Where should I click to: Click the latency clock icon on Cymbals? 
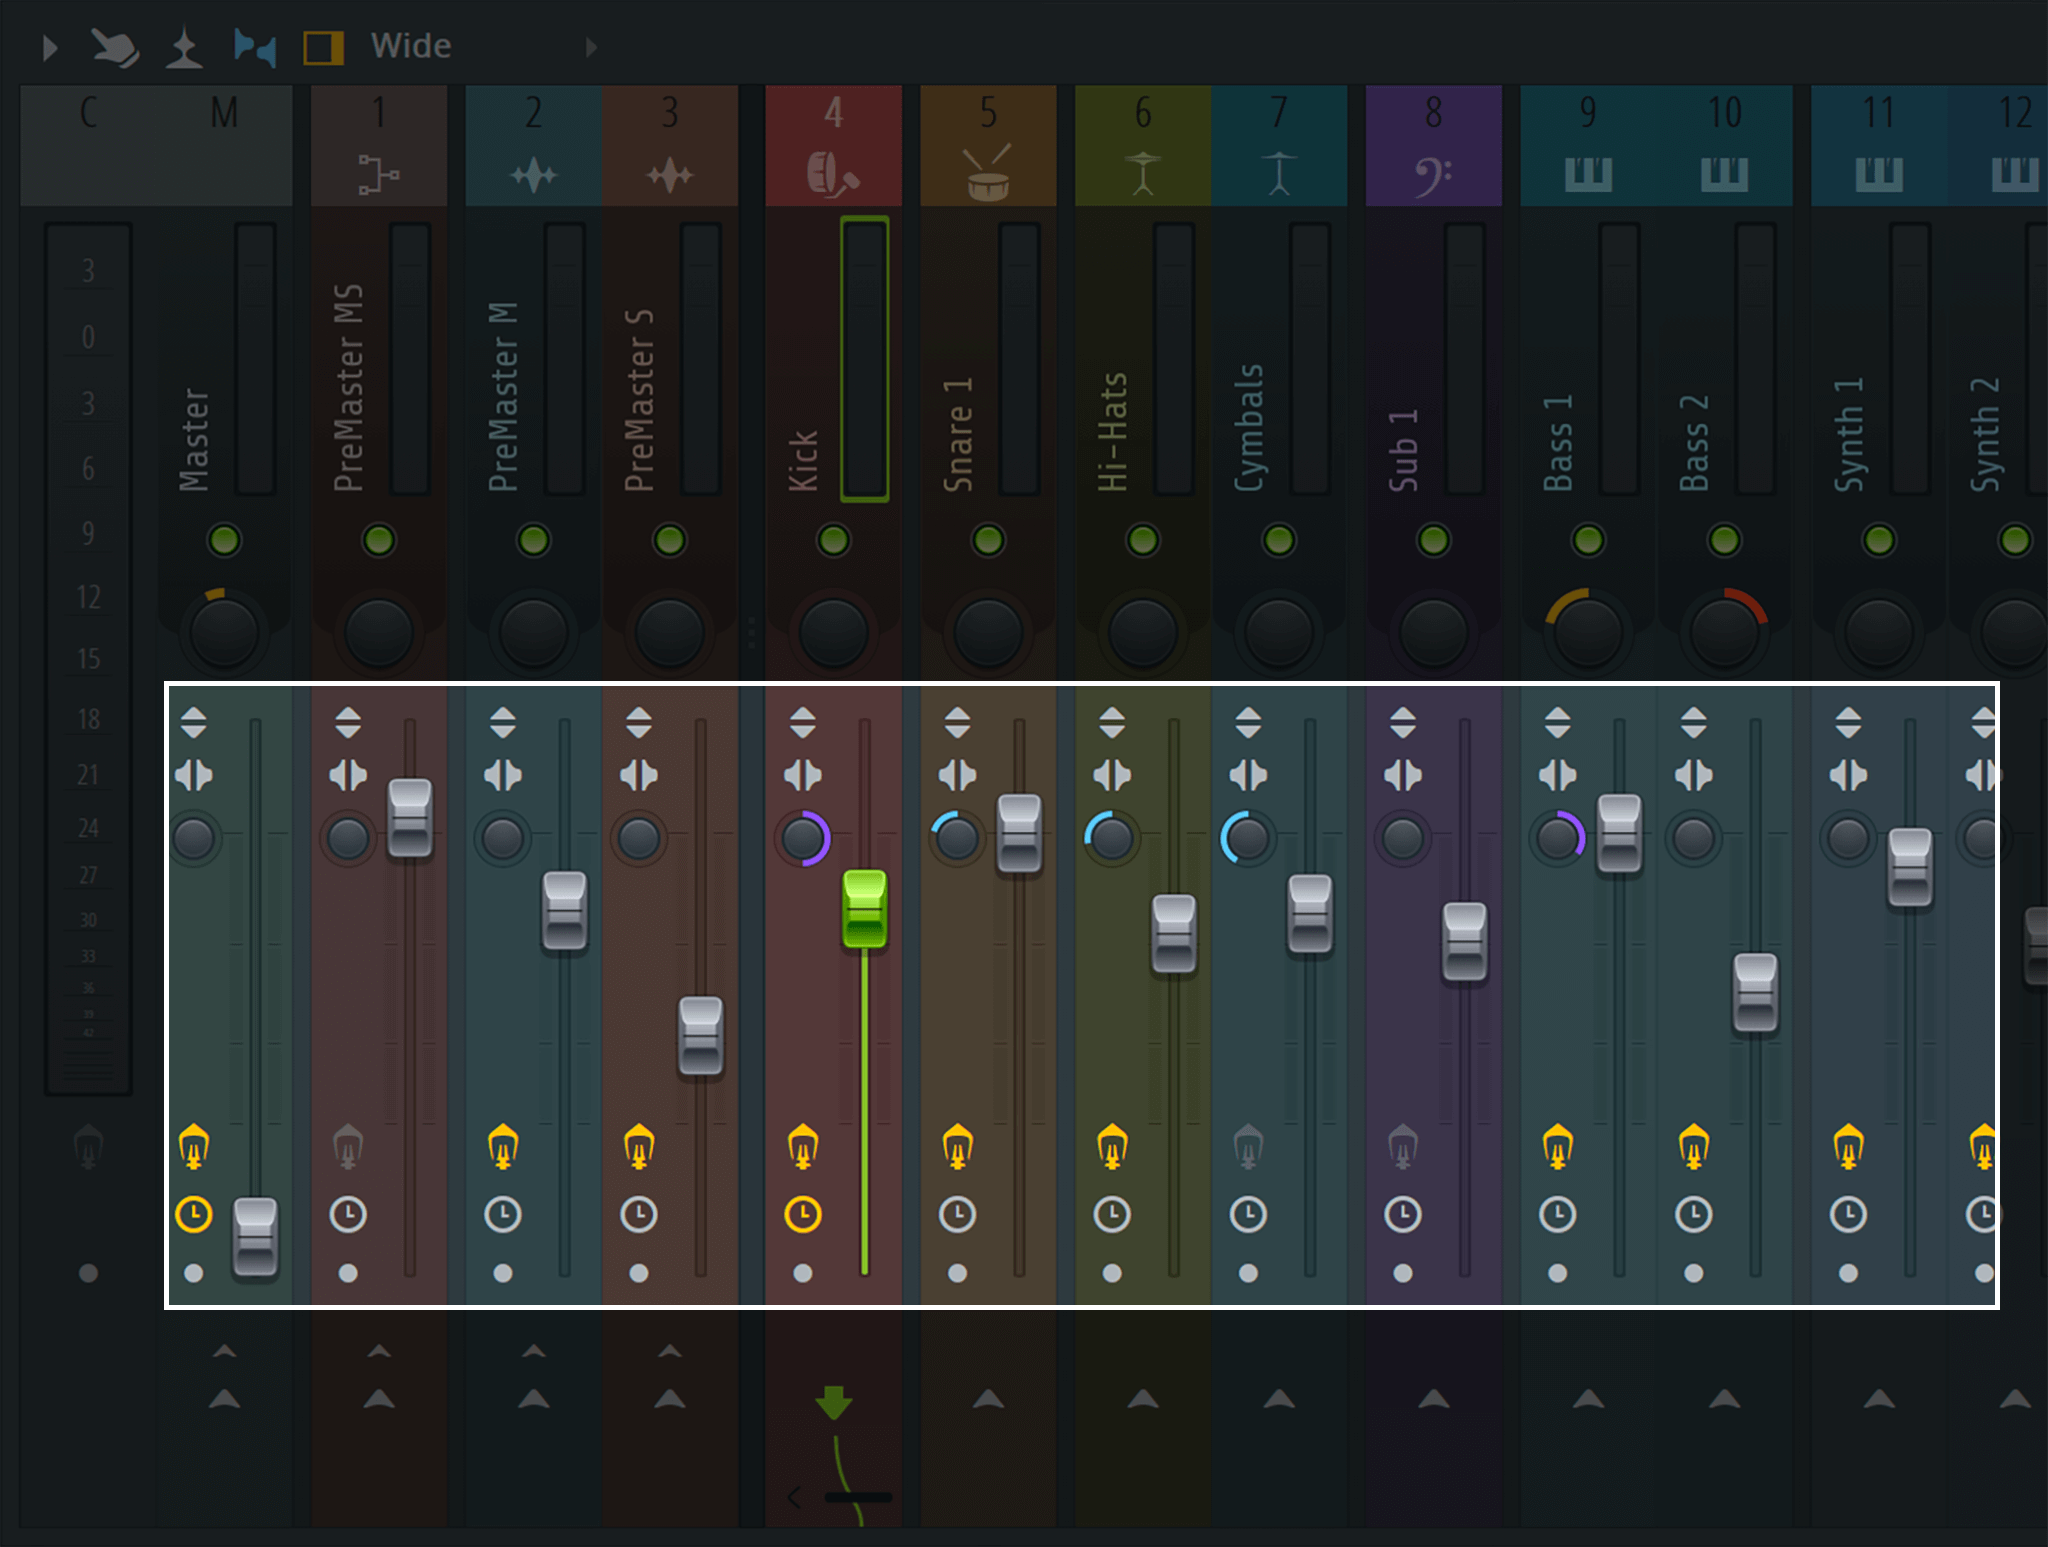point(1248,1214)
